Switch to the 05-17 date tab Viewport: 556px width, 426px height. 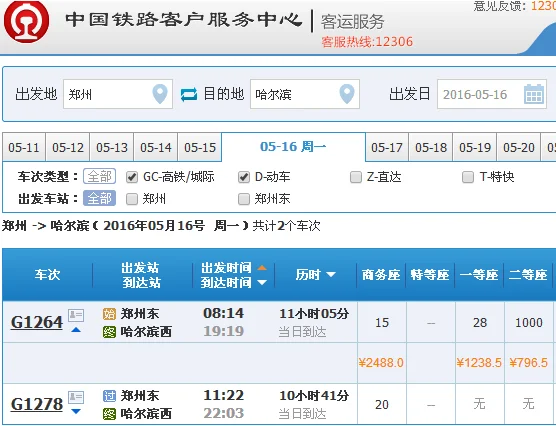coord(387,147)
